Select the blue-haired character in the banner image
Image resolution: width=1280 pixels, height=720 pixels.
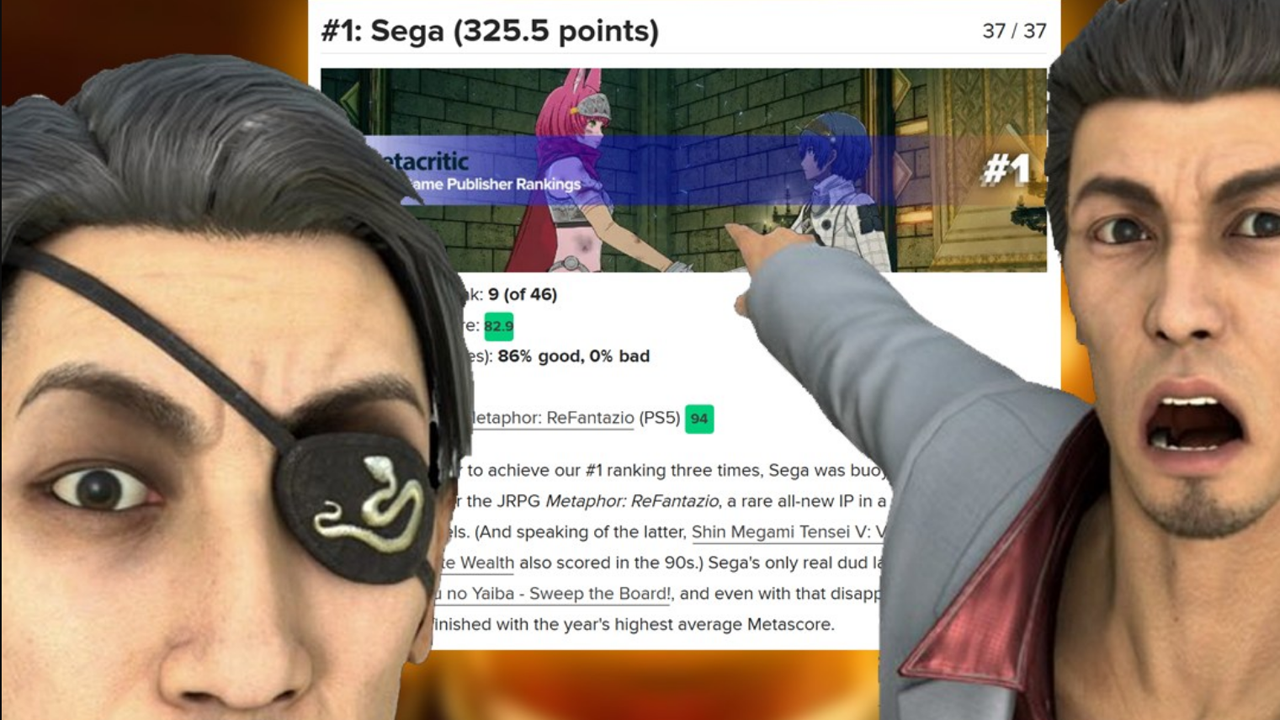pyautogui.click(x=836, y=190)
